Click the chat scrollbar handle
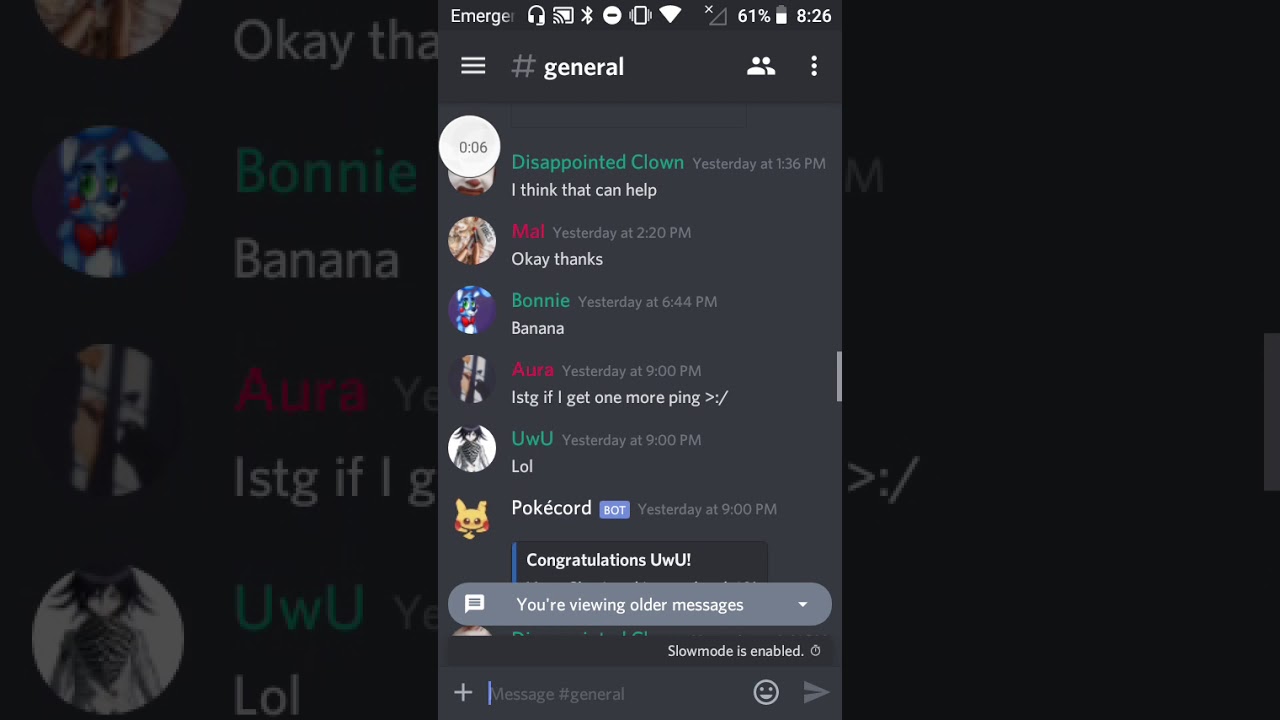1280x720 pixels. 839,376
